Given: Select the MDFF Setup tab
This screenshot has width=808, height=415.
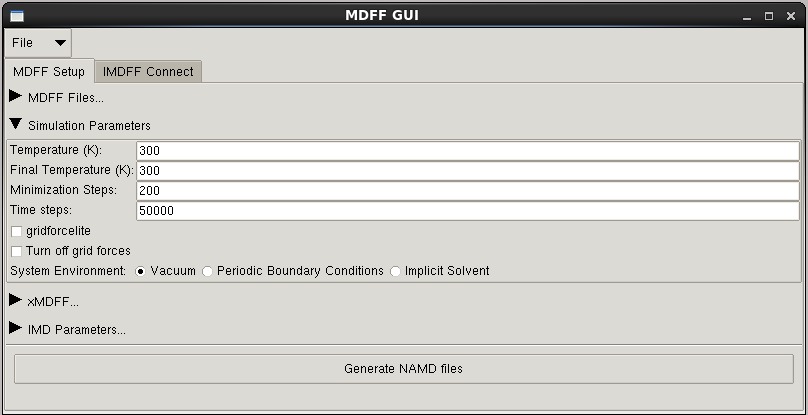Looking at the screenshot, I should (48, 71).
